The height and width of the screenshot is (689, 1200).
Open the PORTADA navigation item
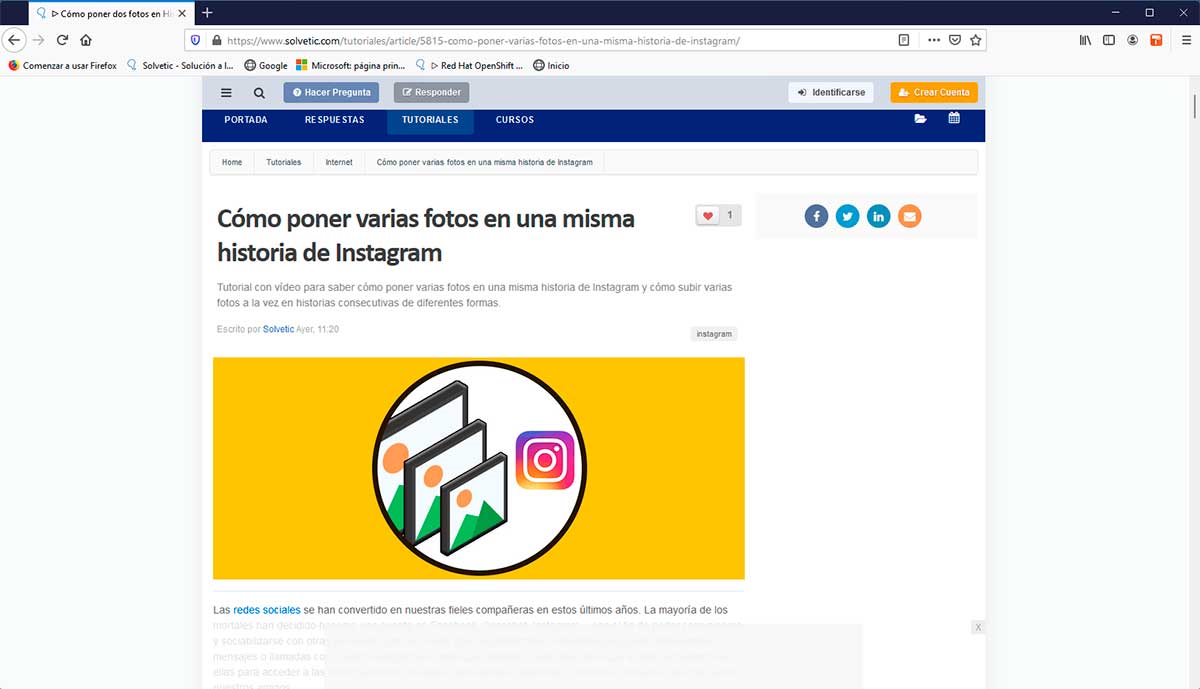tap(246, 120)
